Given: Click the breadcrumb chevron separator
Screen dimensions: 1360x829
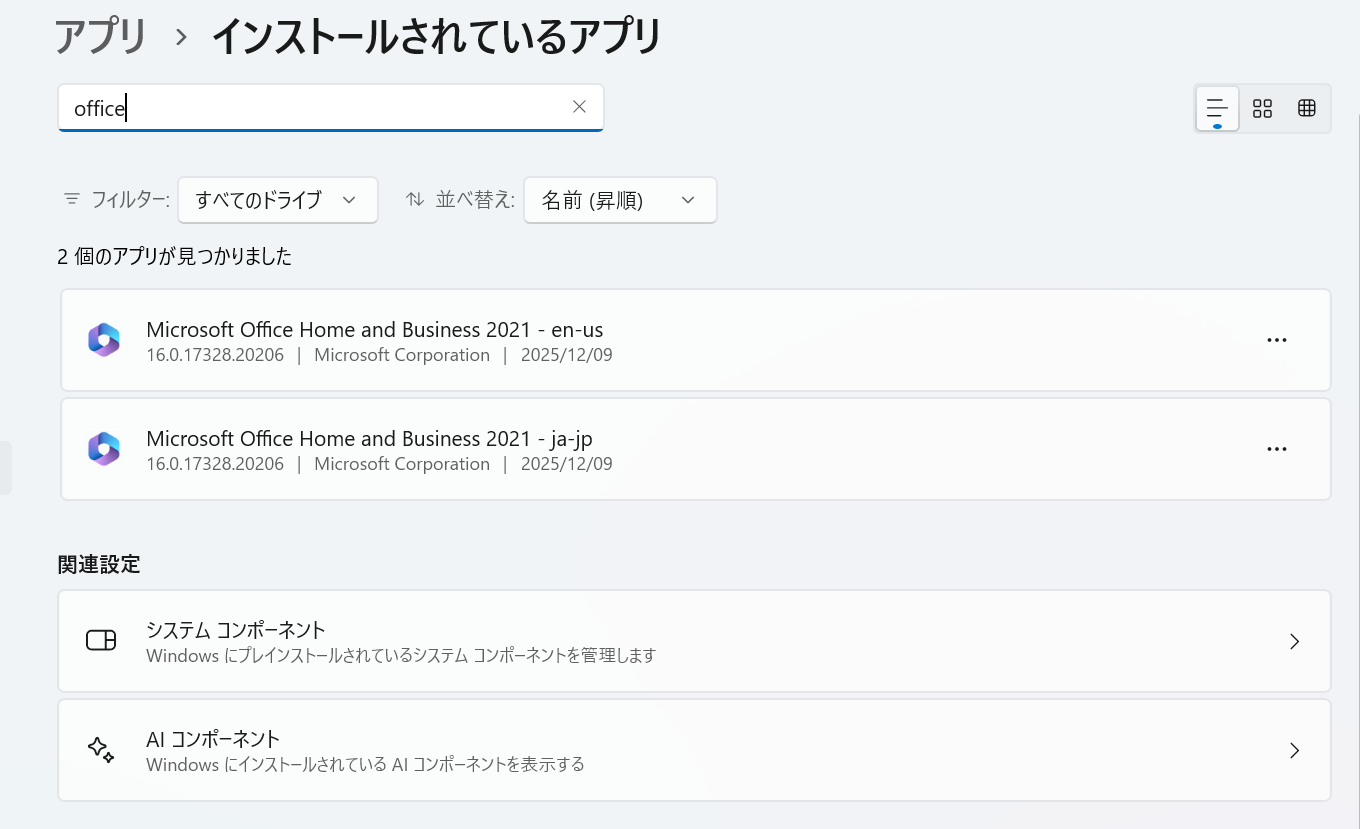Looking at the screenshot, I should [181, 38].
